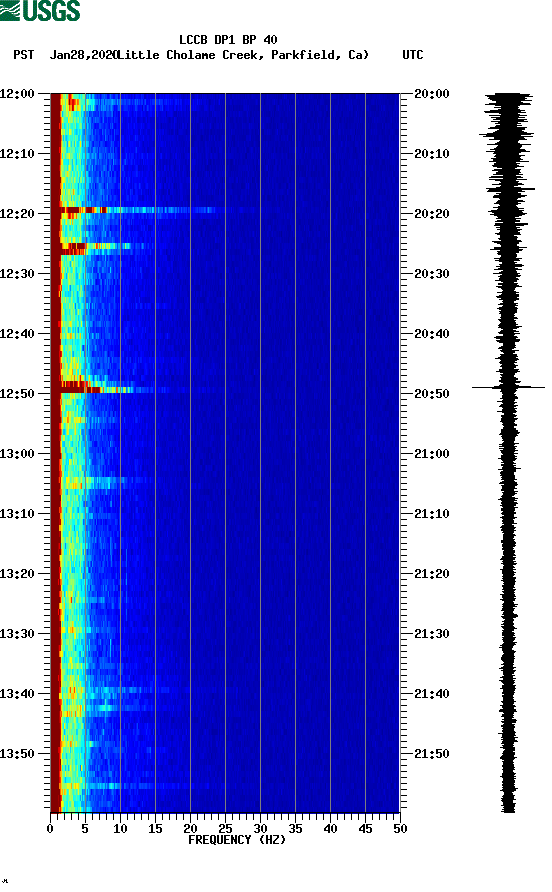
Task: Click the '50' frequency axis tick label
Action: [400, 829]
